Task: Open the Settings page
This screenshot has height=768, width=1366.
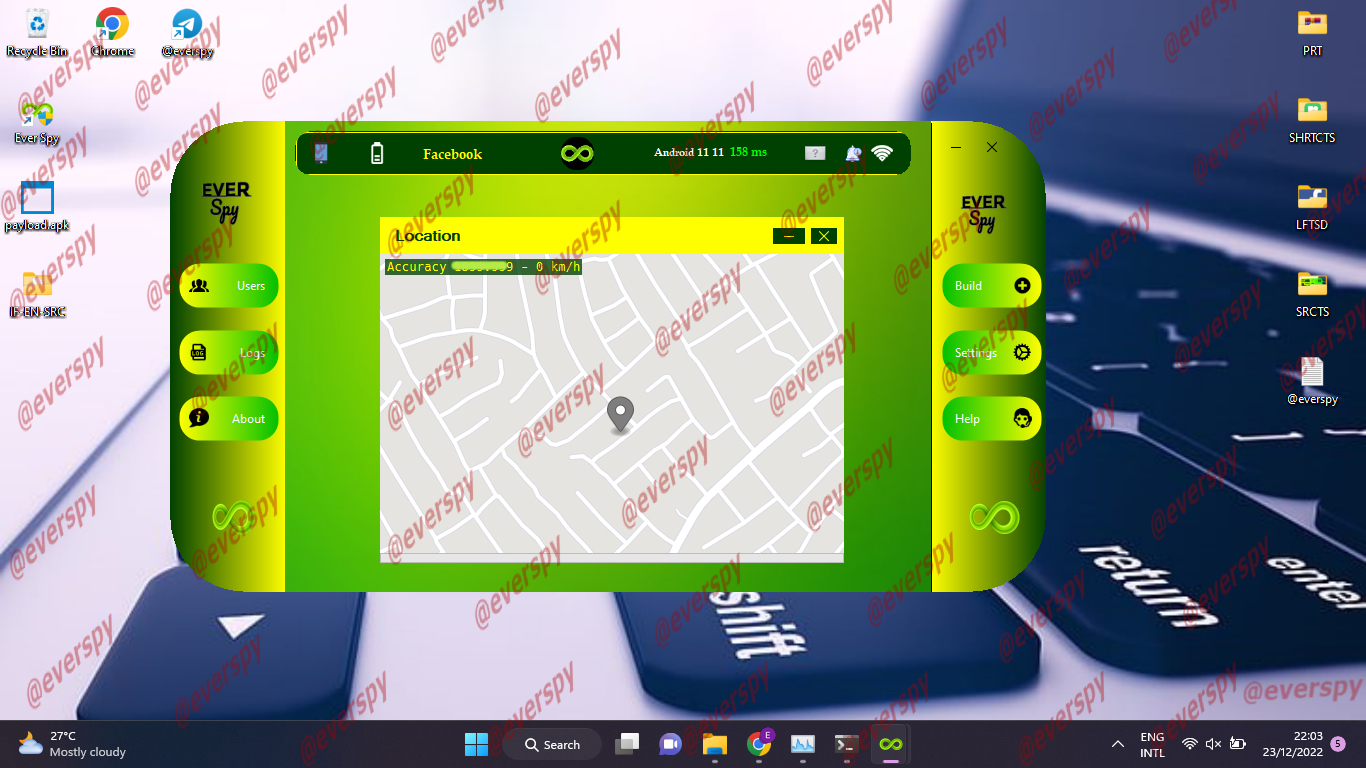Action: point(992,353)
